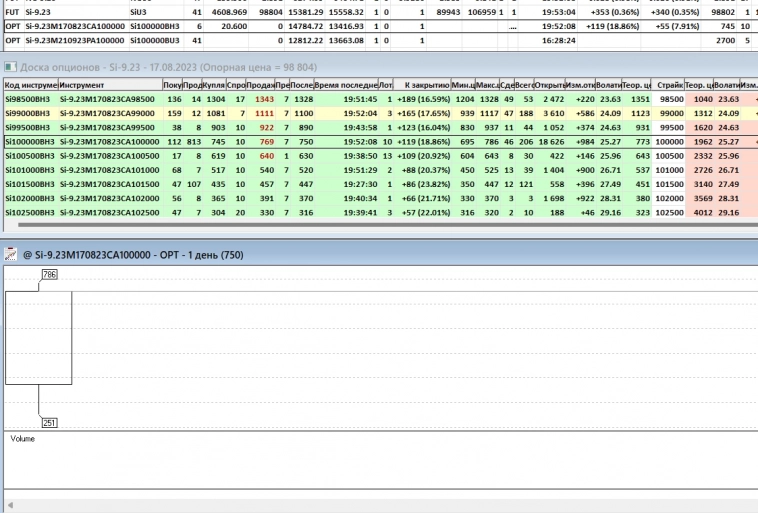Click the chart window title icon
758x513 pixels.
coord(10,255)
